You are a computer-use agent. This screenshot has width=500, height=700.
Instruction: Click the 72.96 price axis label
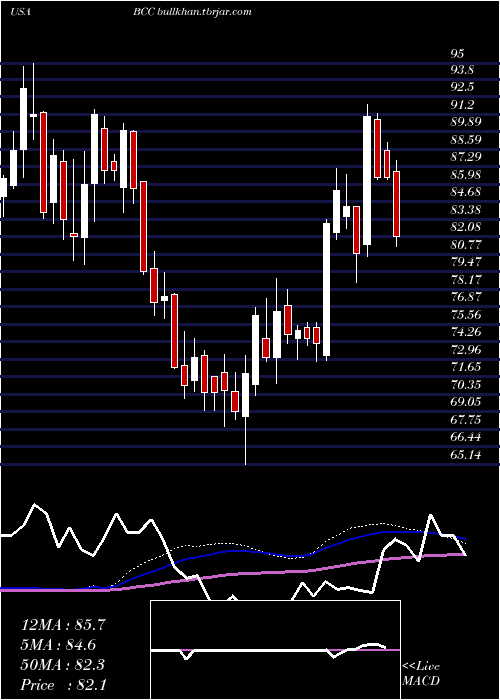(465, 349)
